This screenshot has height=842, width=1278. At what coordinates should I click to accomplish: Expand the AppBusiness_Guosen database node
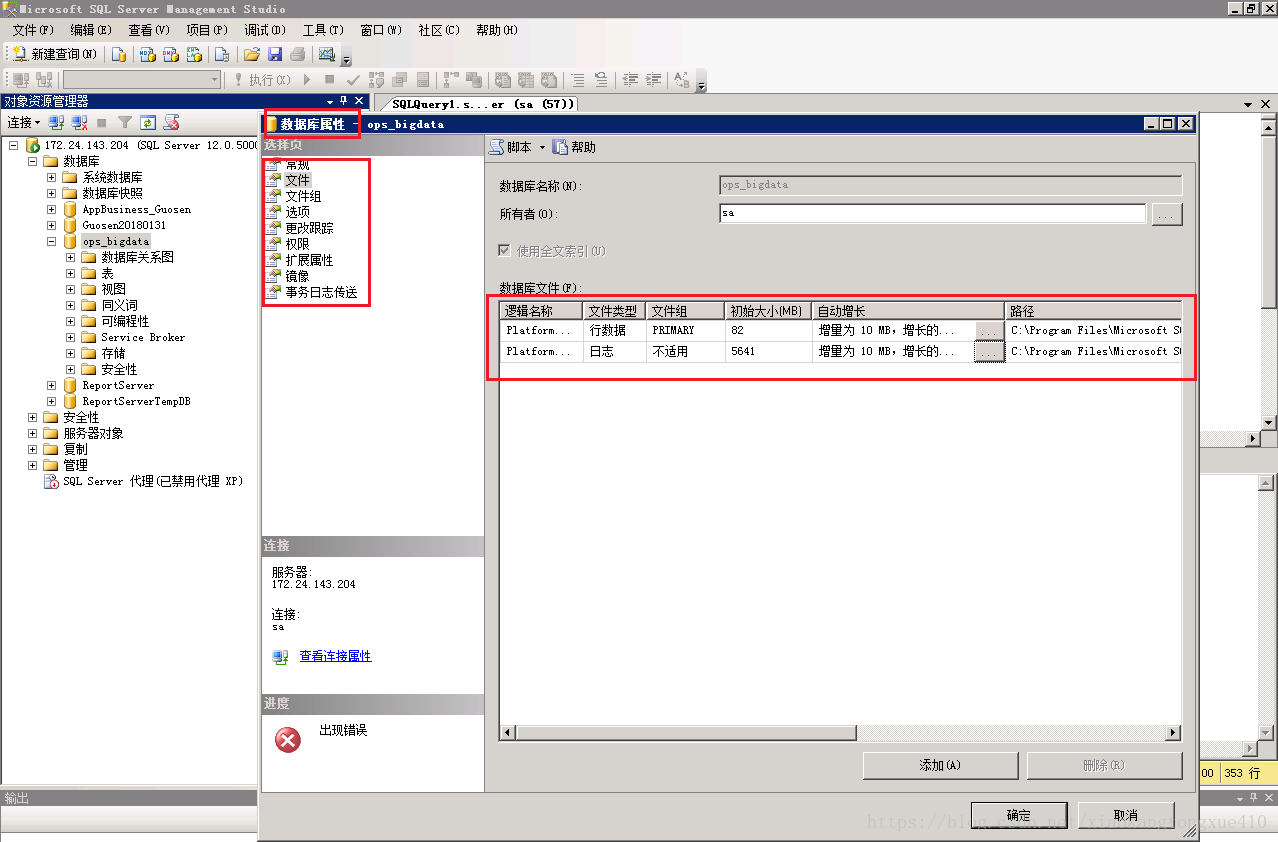coord(52,209)
